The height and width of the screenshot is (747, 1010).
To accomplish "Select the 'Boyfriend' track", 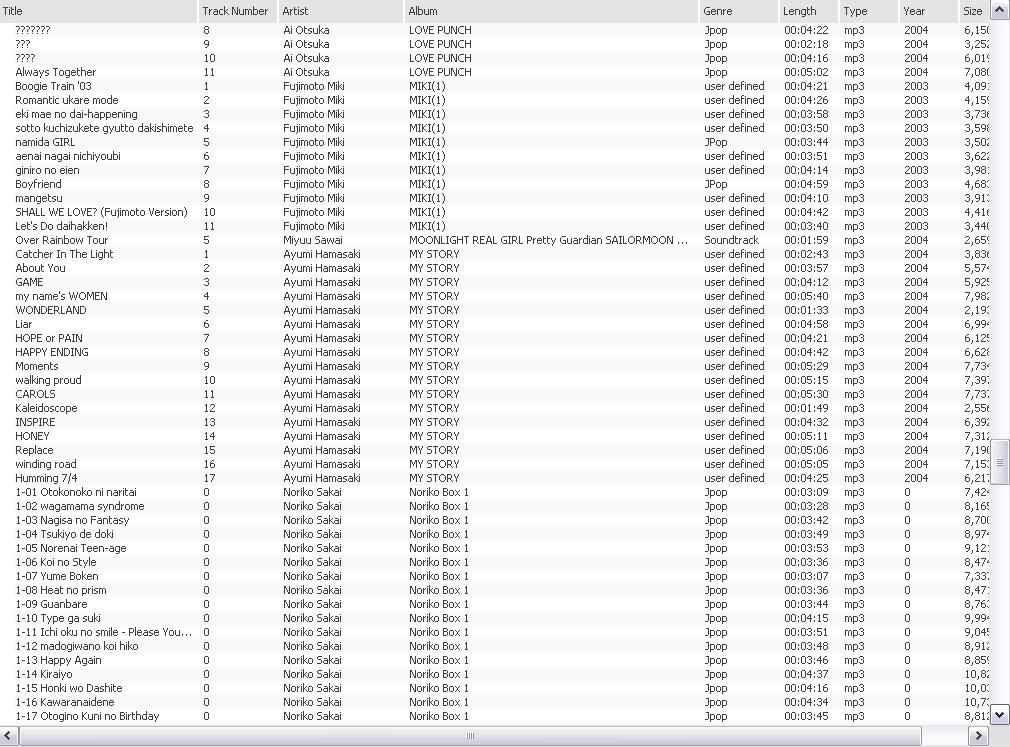I will (495, 184).
